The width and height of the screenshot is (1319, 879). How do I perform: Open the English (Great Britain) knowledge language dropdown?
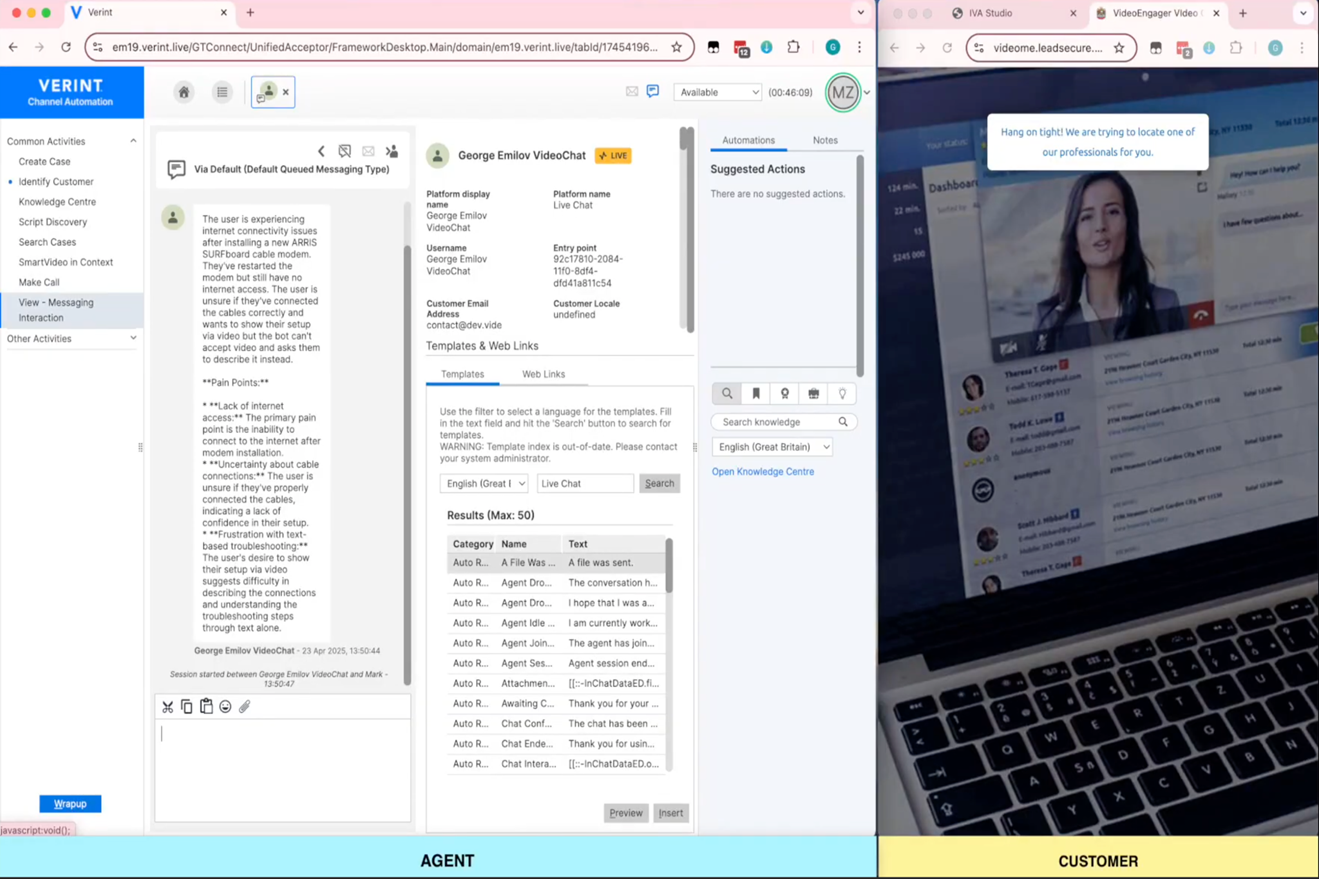772,447
